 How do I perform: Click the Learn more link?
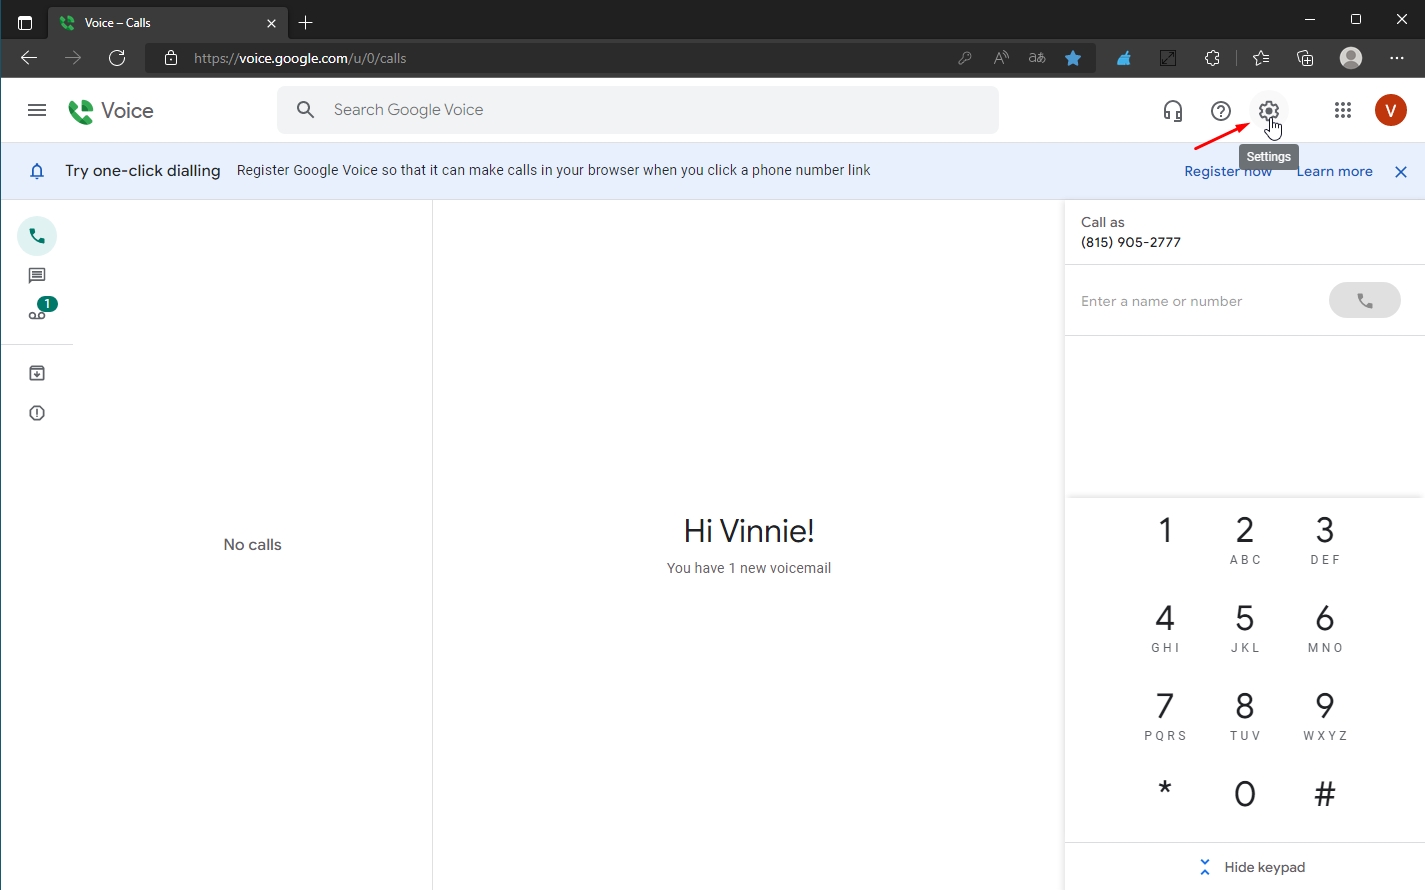pyautogui.click(x=1334, y=172)
